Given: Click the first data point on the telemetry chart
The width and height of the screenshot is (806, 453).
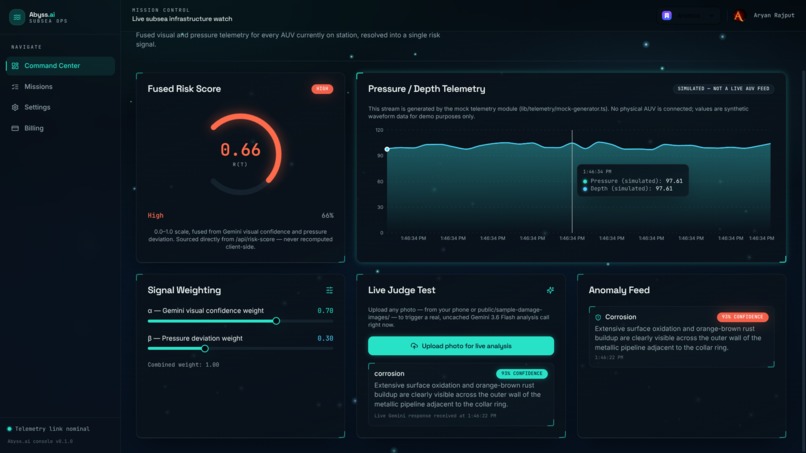Looking at the screenshot, I should tap(387, 149).
